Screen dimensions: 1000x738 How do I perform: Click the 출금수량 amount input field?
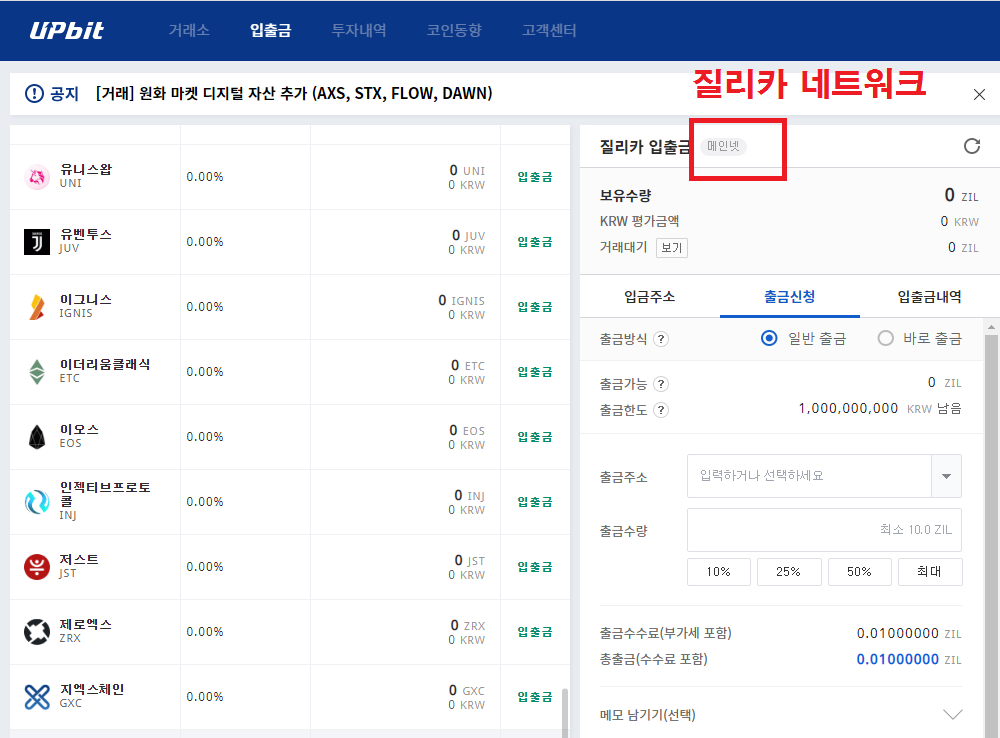pyautogui.click(x=824, y=529)
